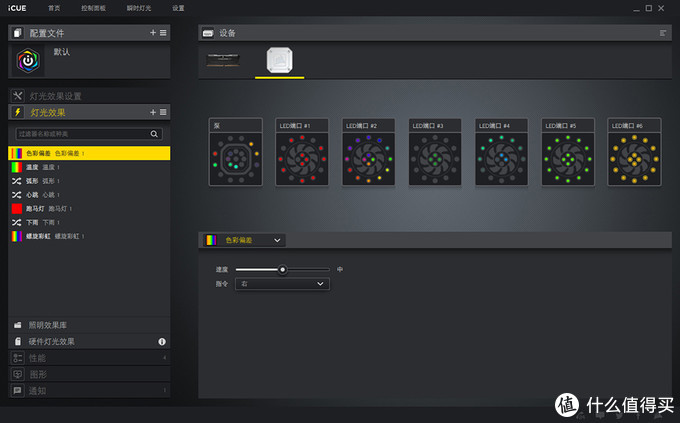Select the LED端口 #6 fan

634,152
